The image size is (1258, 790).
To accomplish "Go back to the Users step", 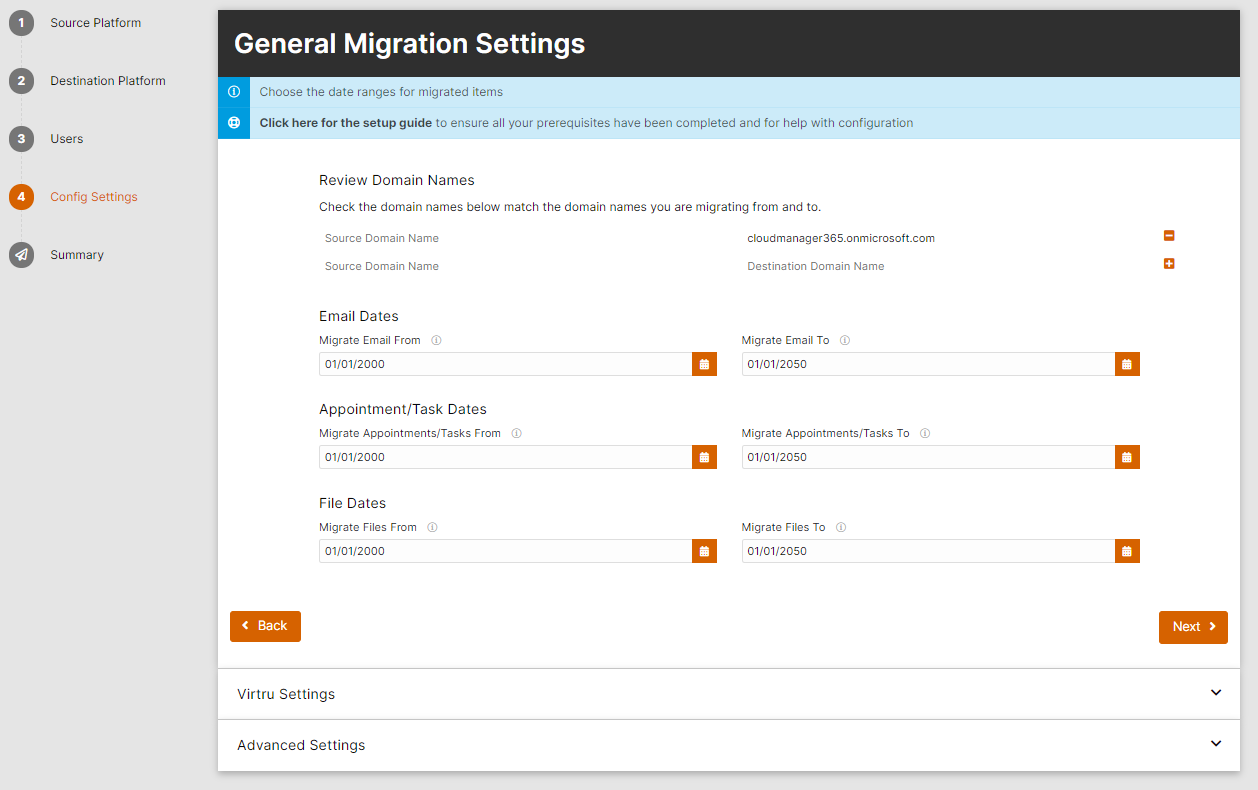I will (x=66, y=139).
